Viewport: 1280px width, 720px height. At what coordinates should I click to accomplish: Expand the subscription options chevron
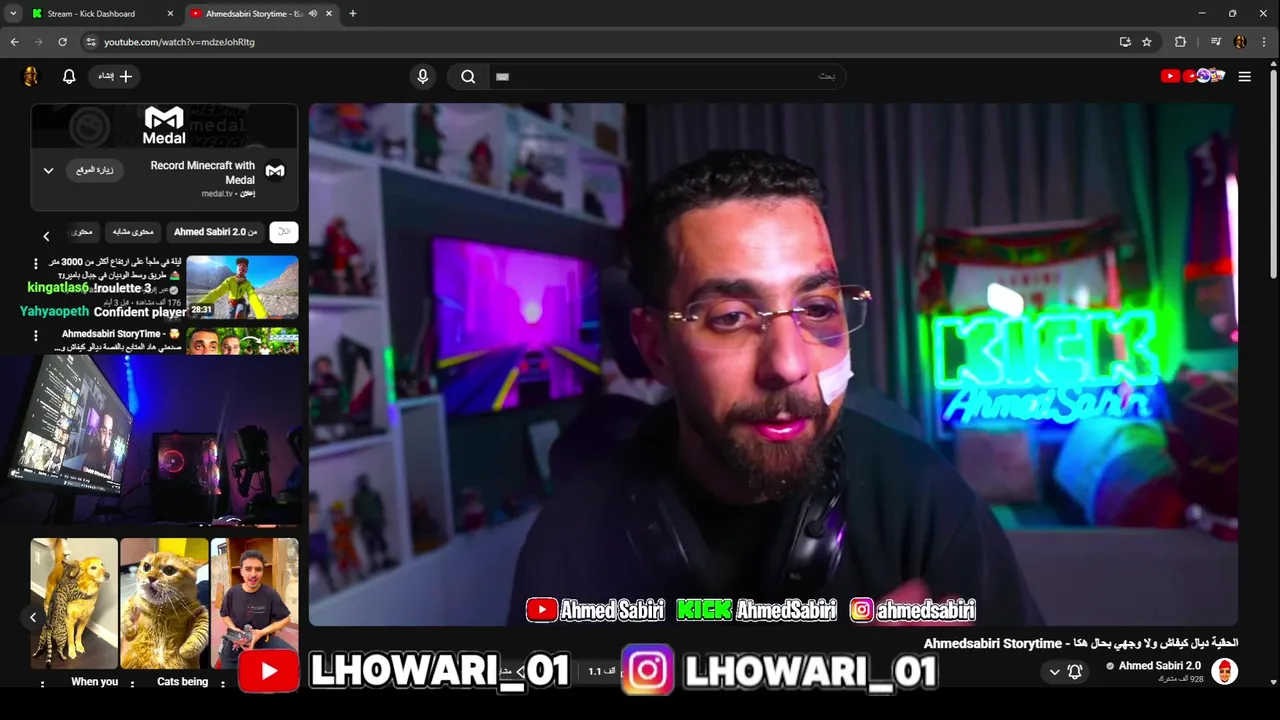1054,672
